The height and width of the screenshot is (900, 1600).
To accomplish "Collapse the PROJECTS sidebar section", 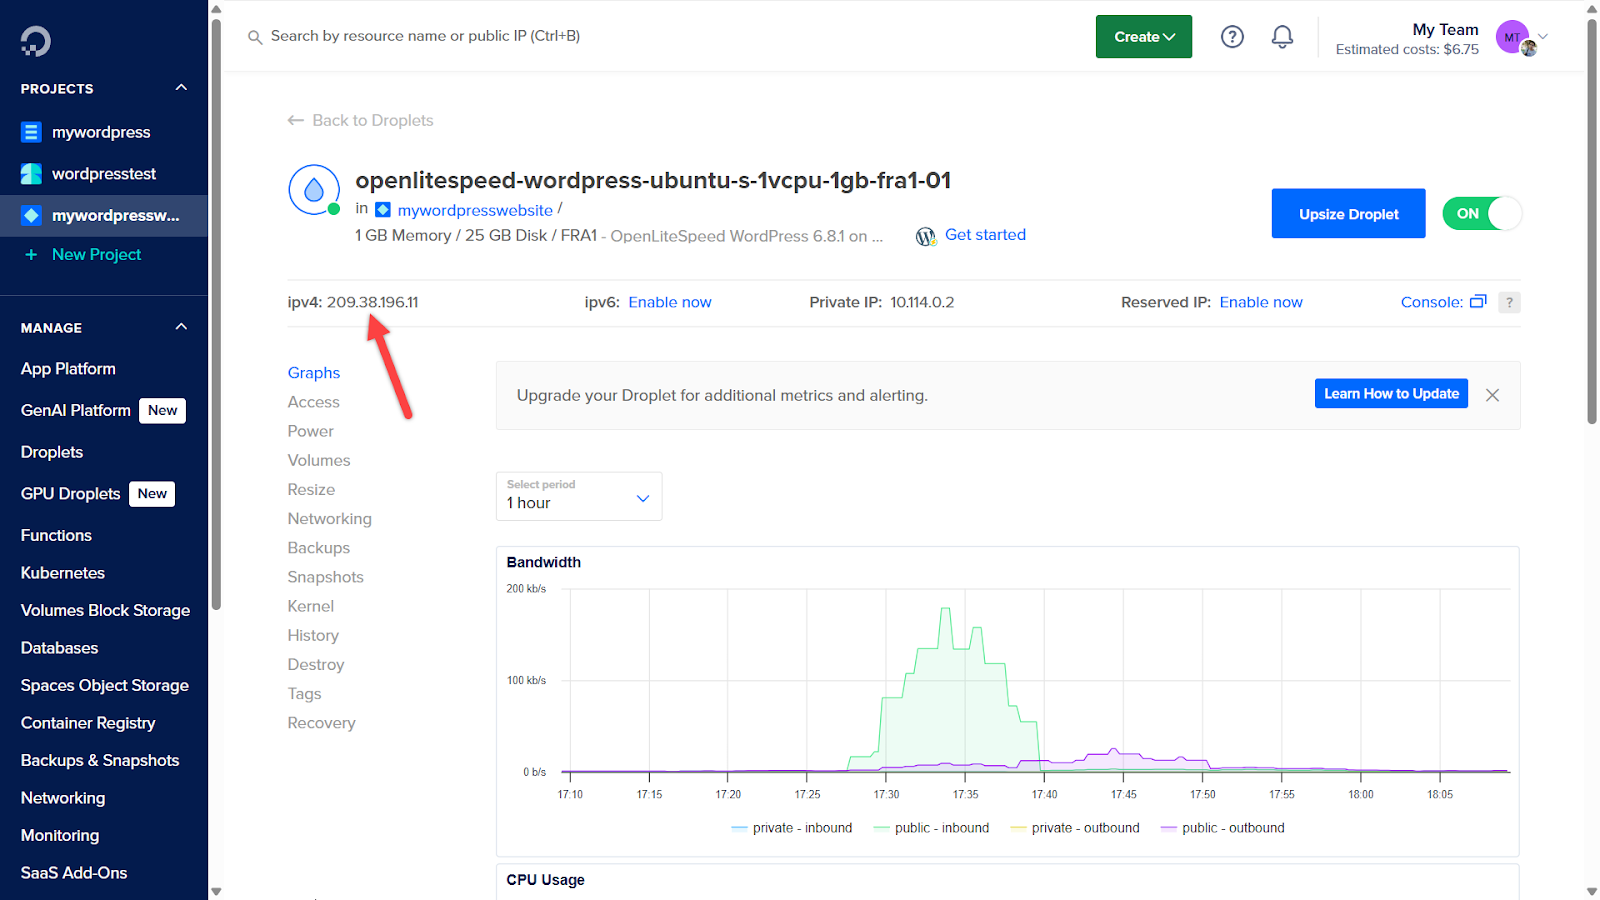I will pos(181,88).
